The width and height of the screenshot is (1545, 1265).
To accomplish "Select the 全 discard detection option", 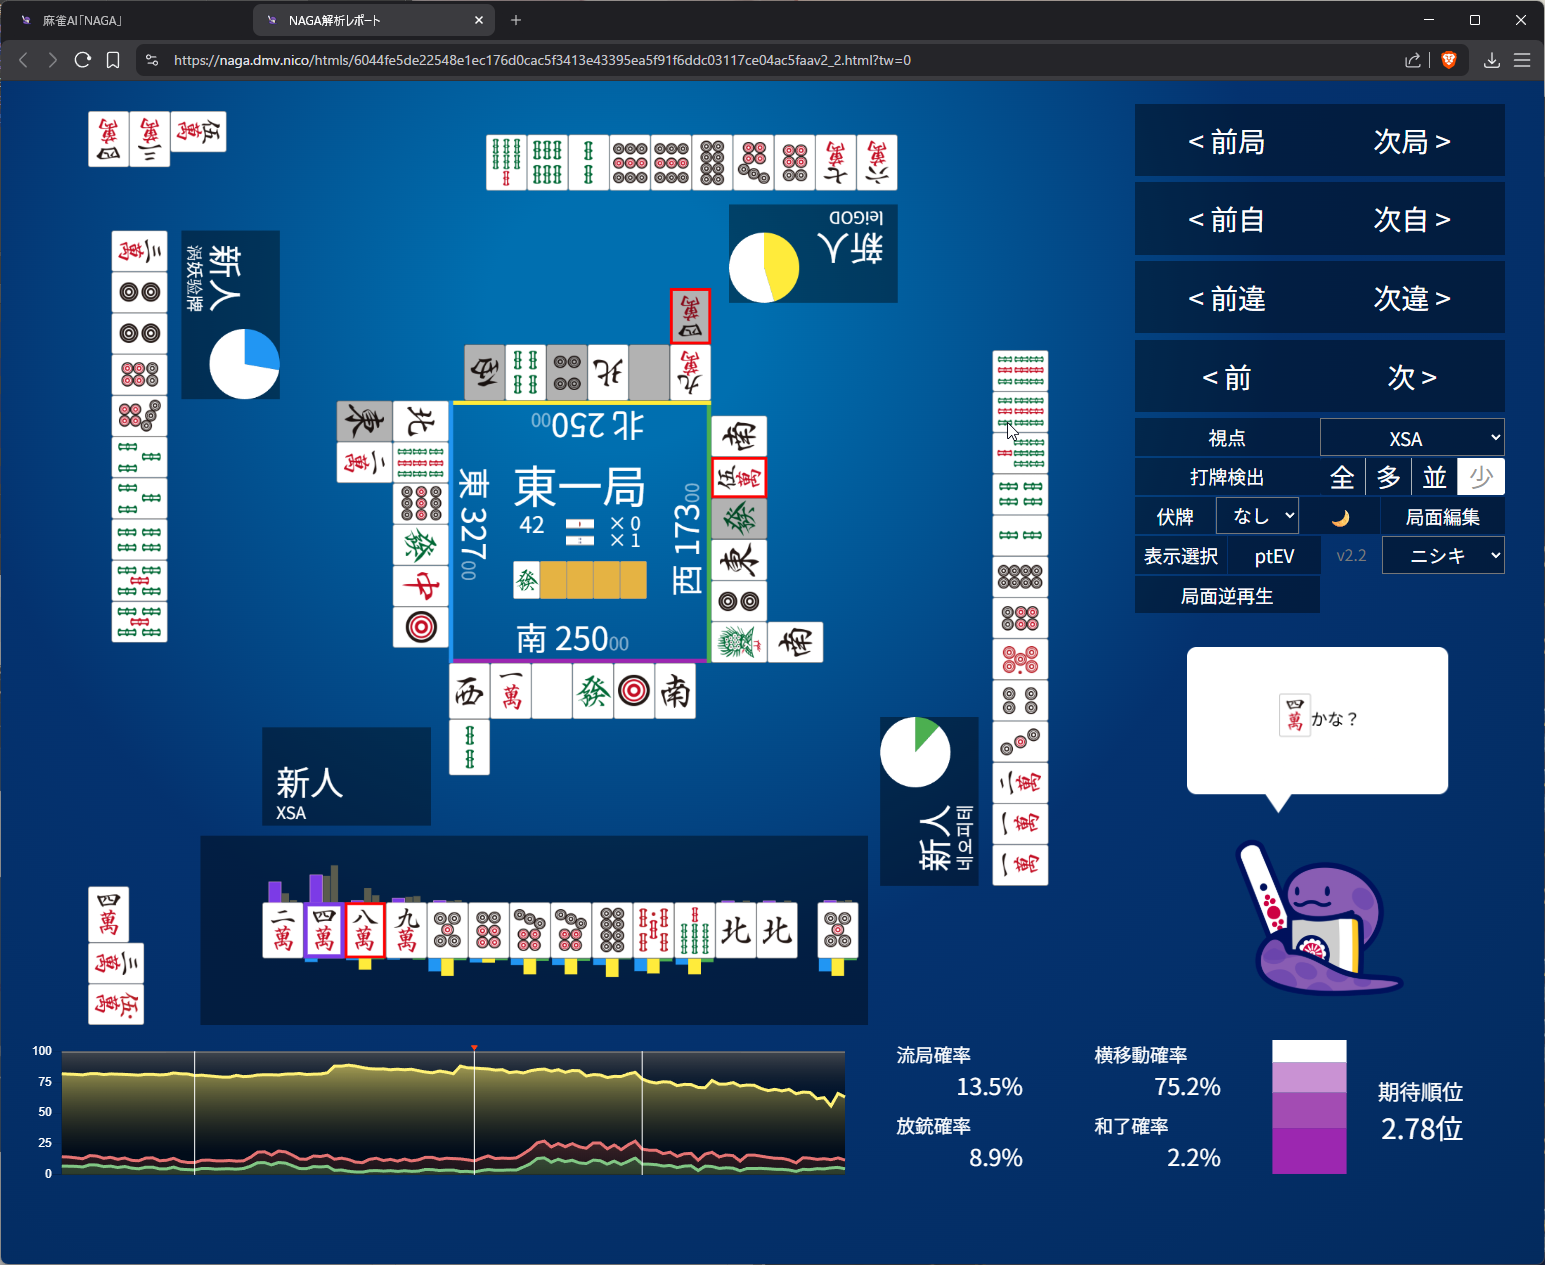I will (1342, 477).
